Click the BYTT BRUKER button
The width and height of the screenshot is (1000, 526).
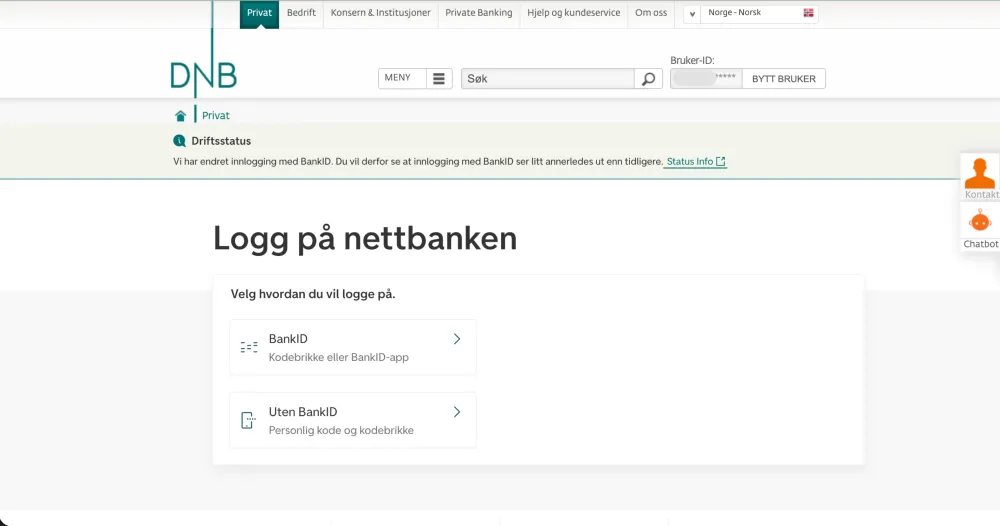[x=783, y=79]
